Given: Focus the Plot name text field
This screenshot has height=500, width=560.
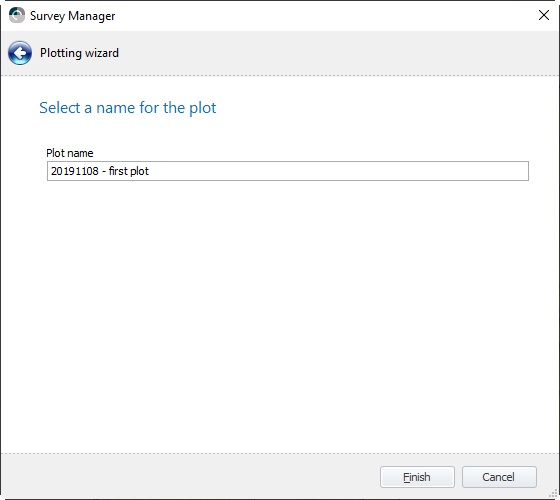Looking at the screenshot, I should click(x=288, y=171).
